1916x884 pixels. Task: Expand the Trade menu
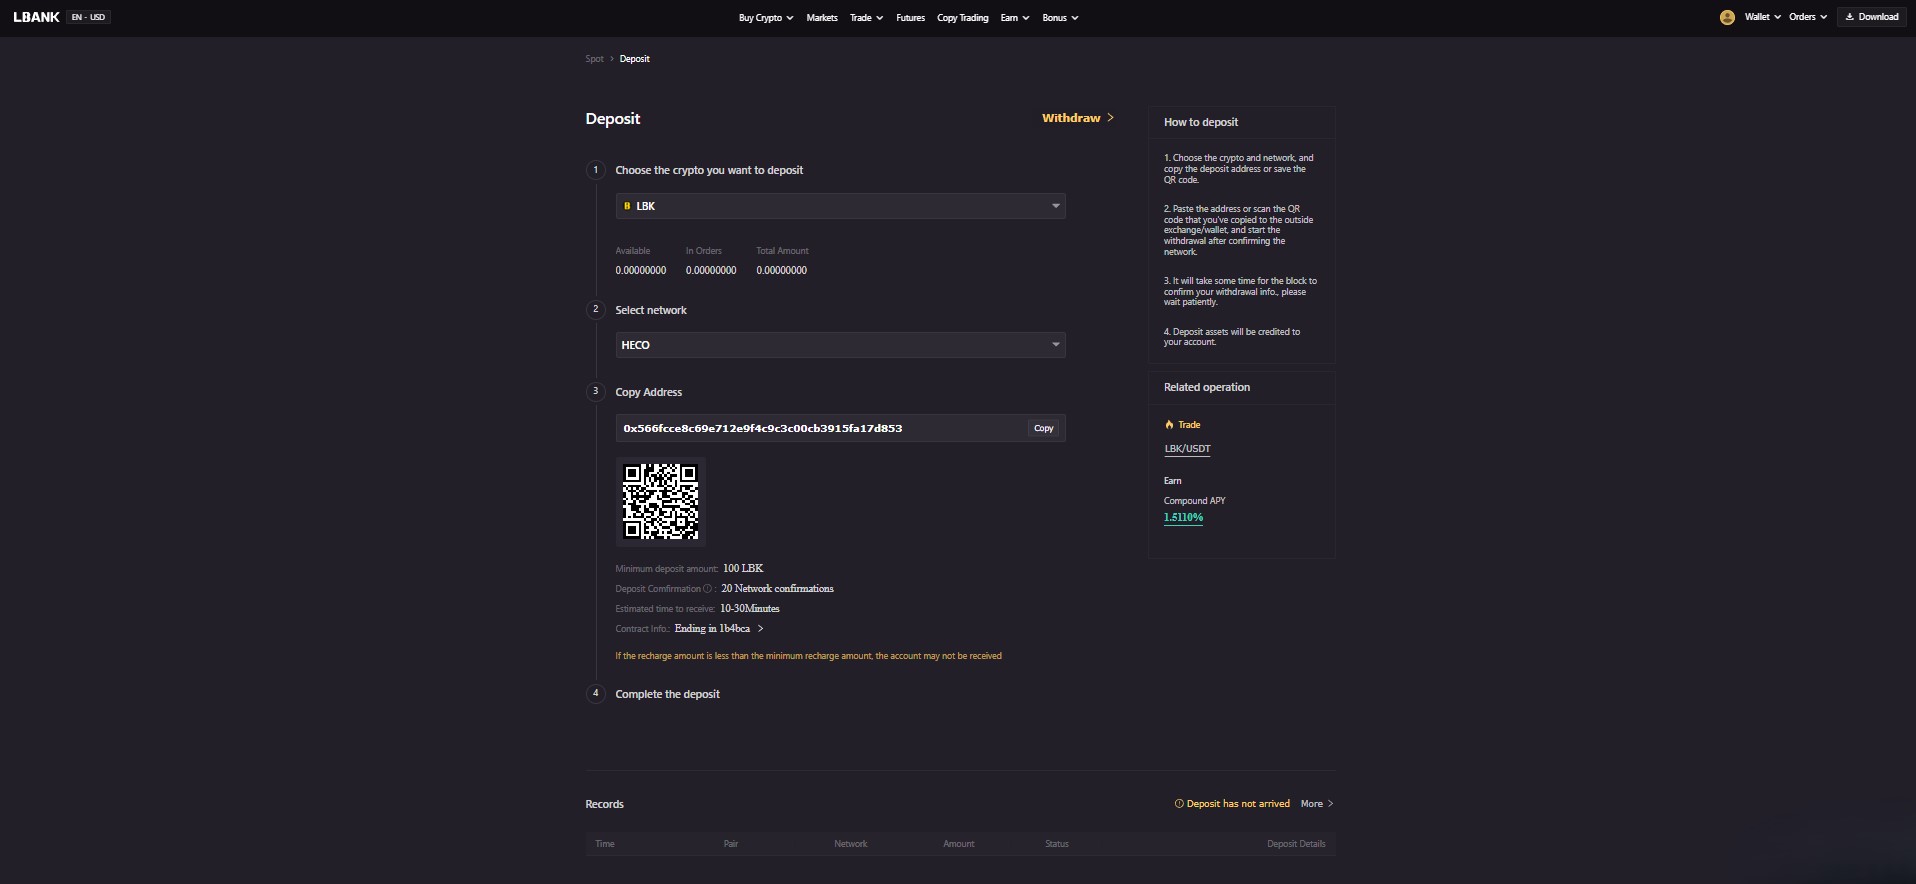click(866, 18)
